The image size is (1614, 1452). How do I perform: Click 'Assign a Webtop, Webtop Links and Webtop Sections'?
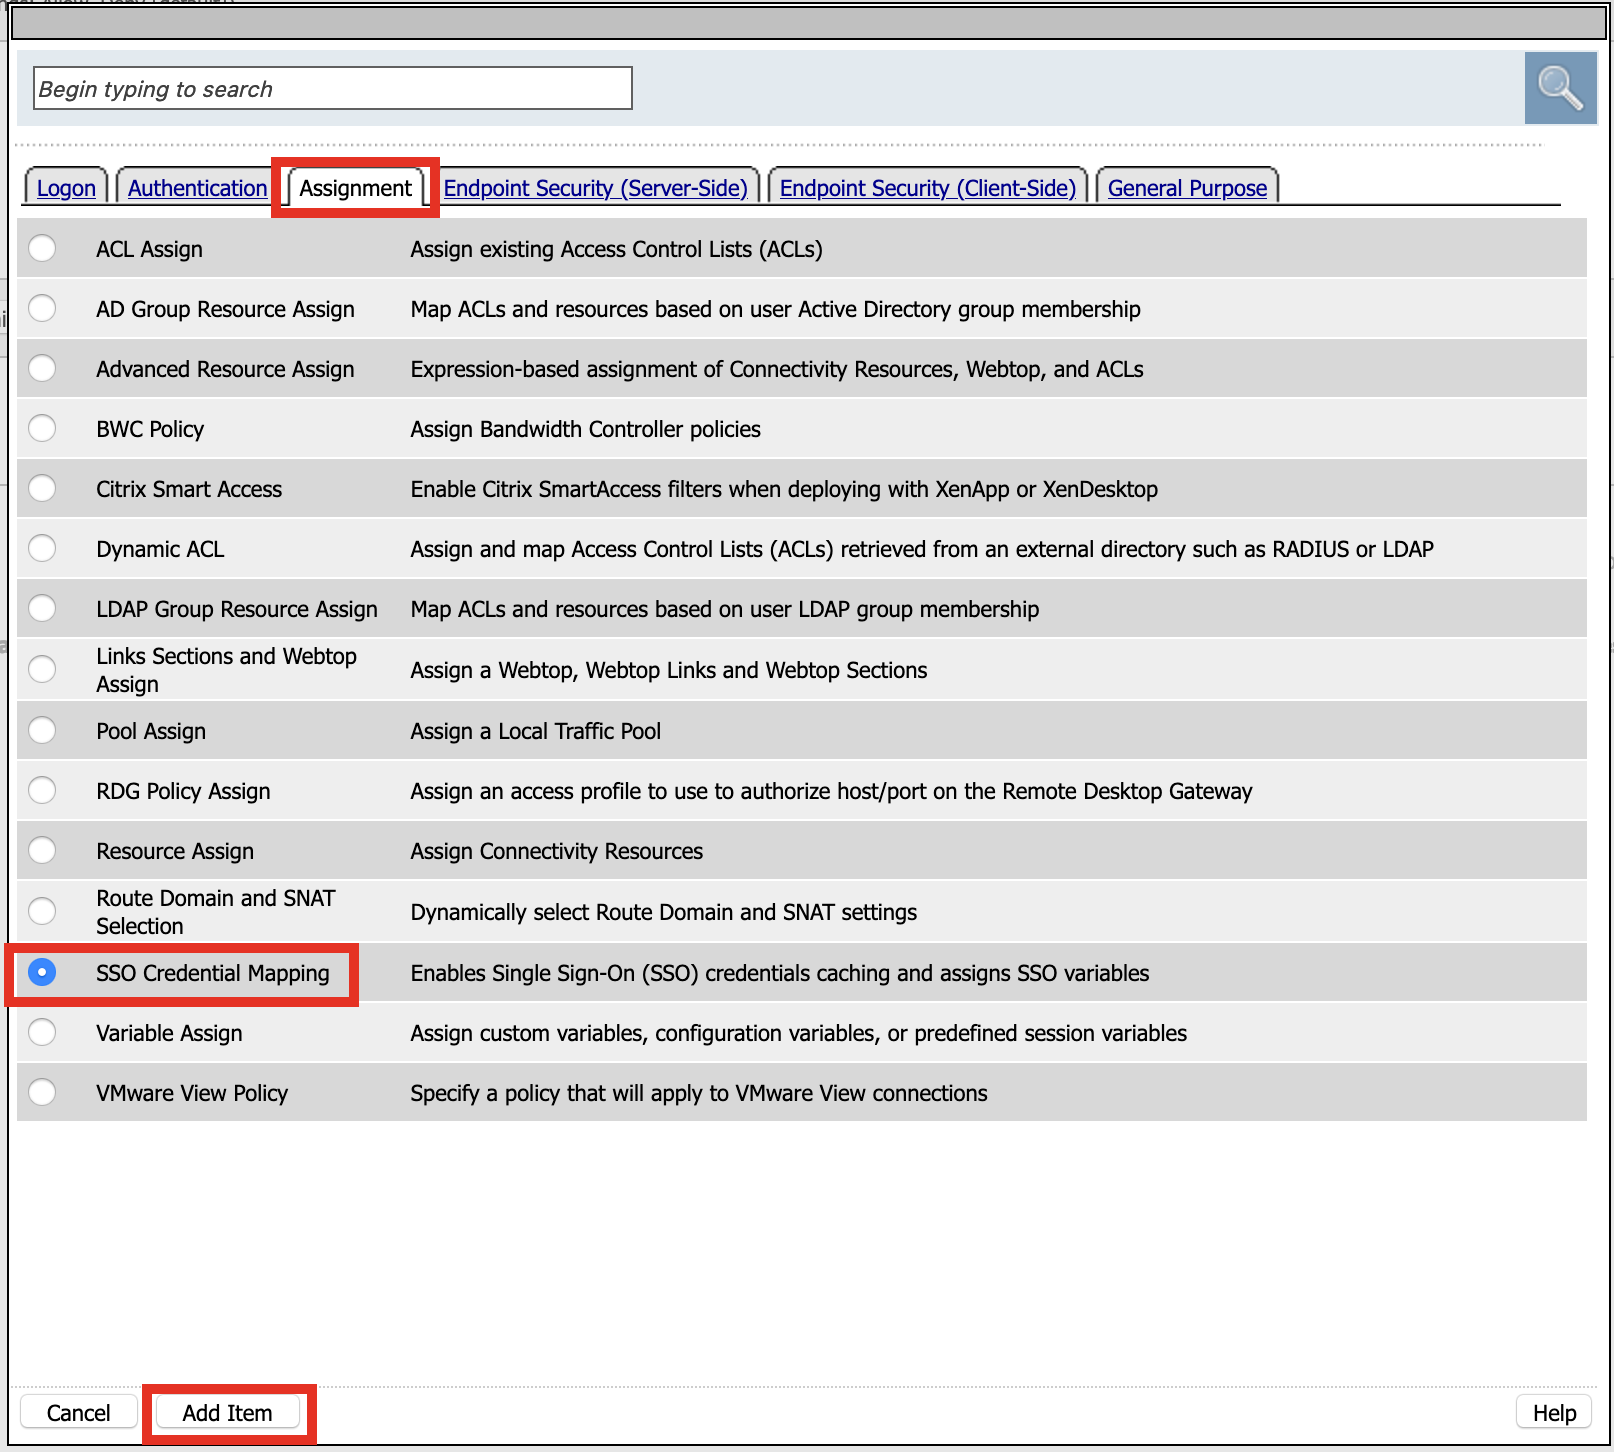669,670
